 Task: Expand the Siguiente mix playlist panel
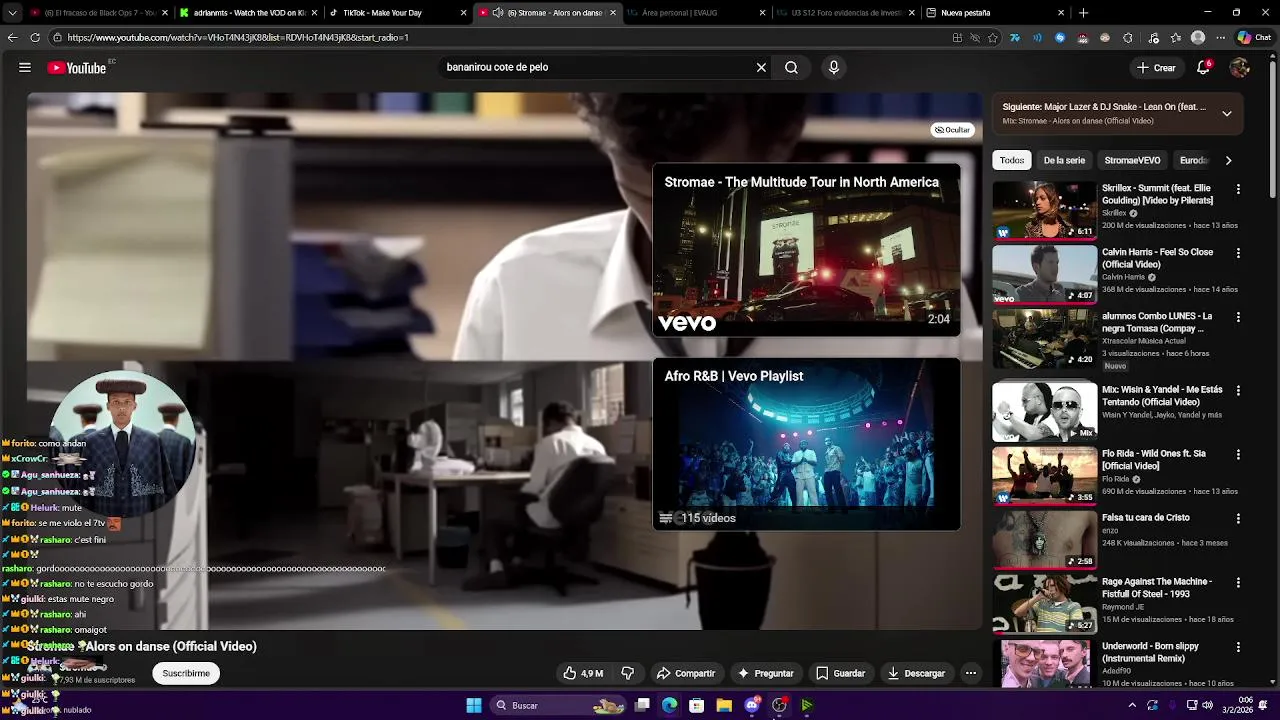pos(1227,113)
